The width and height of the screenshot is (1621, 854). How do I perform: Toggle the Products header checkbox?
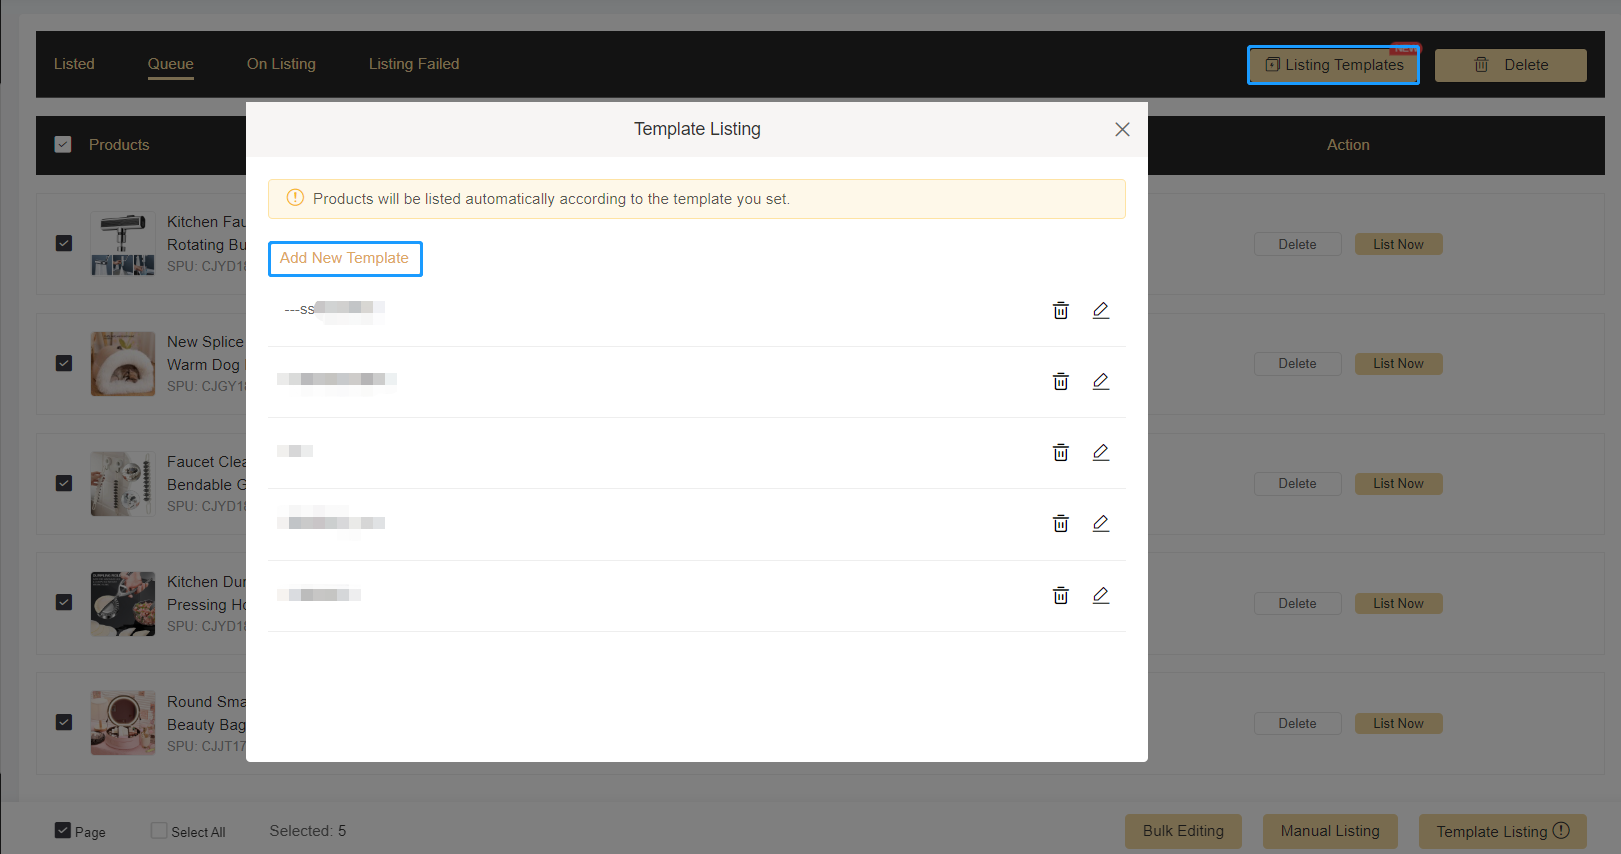[63, 145]
